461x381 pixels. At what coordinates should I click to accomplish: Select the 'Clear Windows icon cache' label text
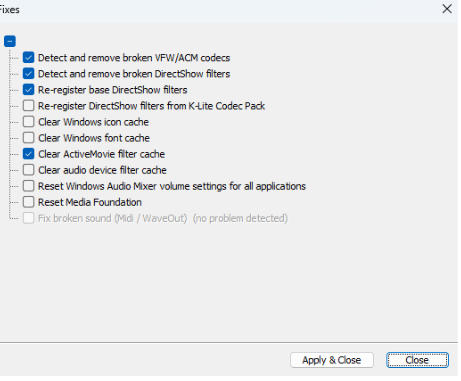93,122
